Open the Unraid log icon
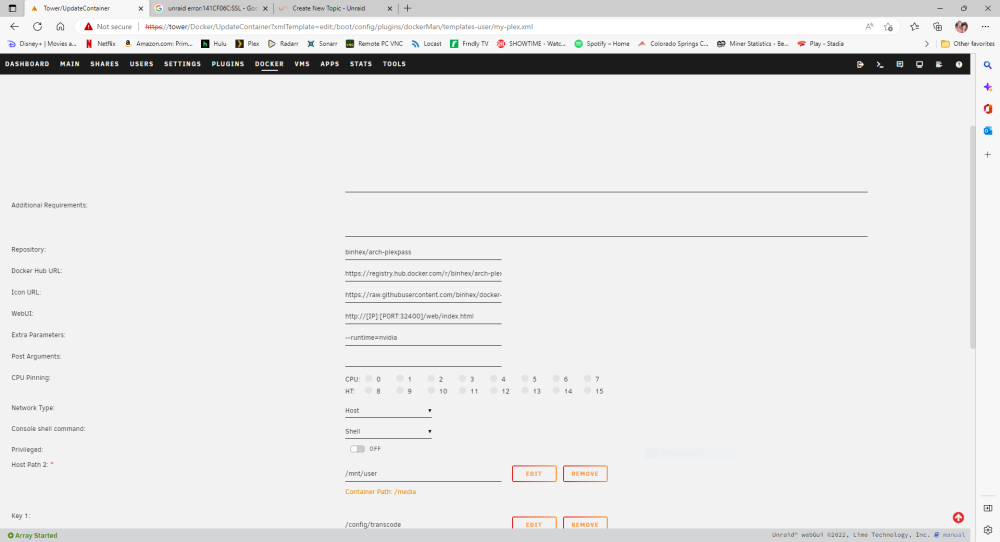 939,64
